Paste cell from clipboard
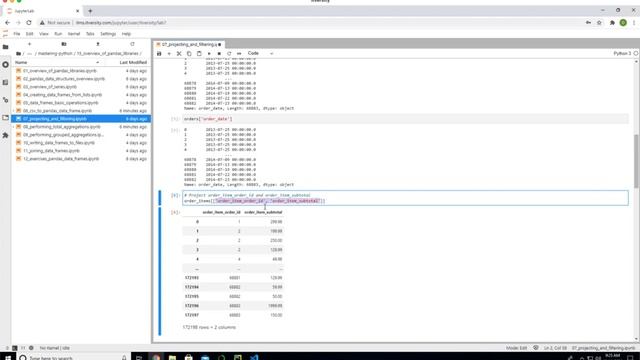The image size is (640, 360). (199, 53)
